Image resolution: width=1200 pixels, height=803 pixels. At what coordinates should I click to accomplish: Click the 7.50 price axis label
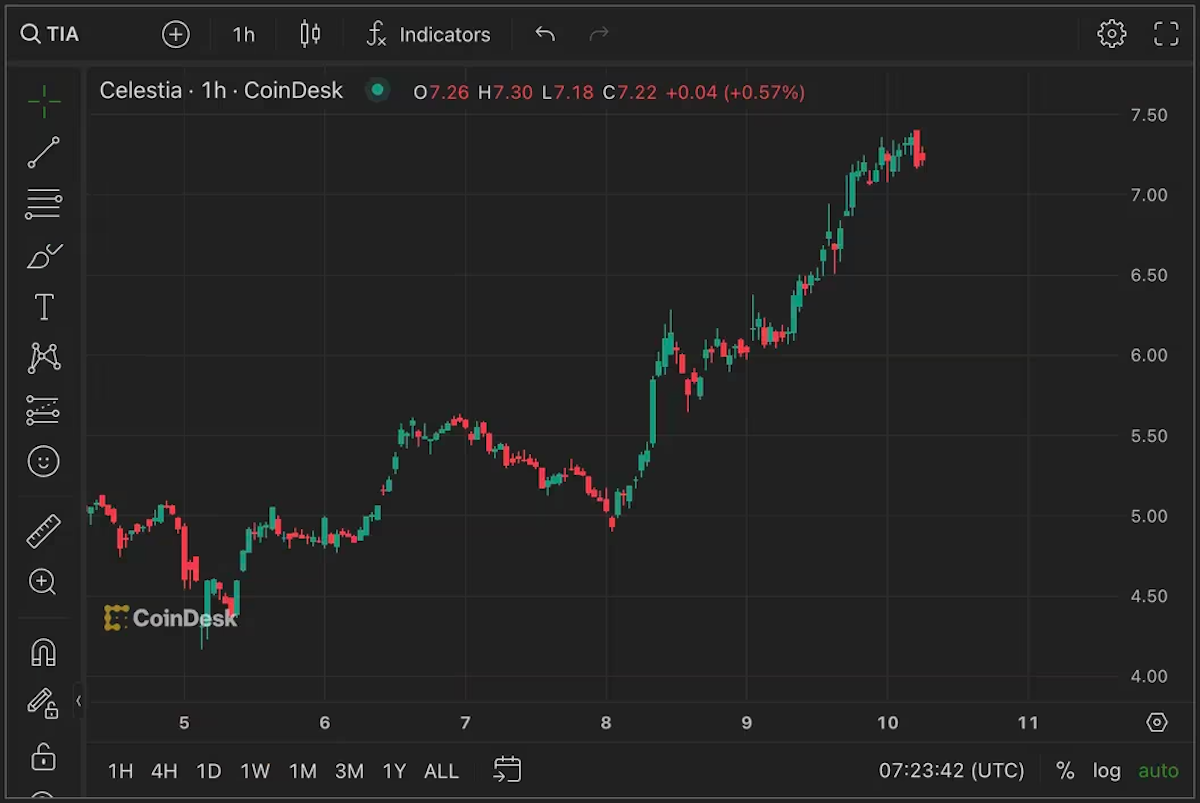[1149, 115]
